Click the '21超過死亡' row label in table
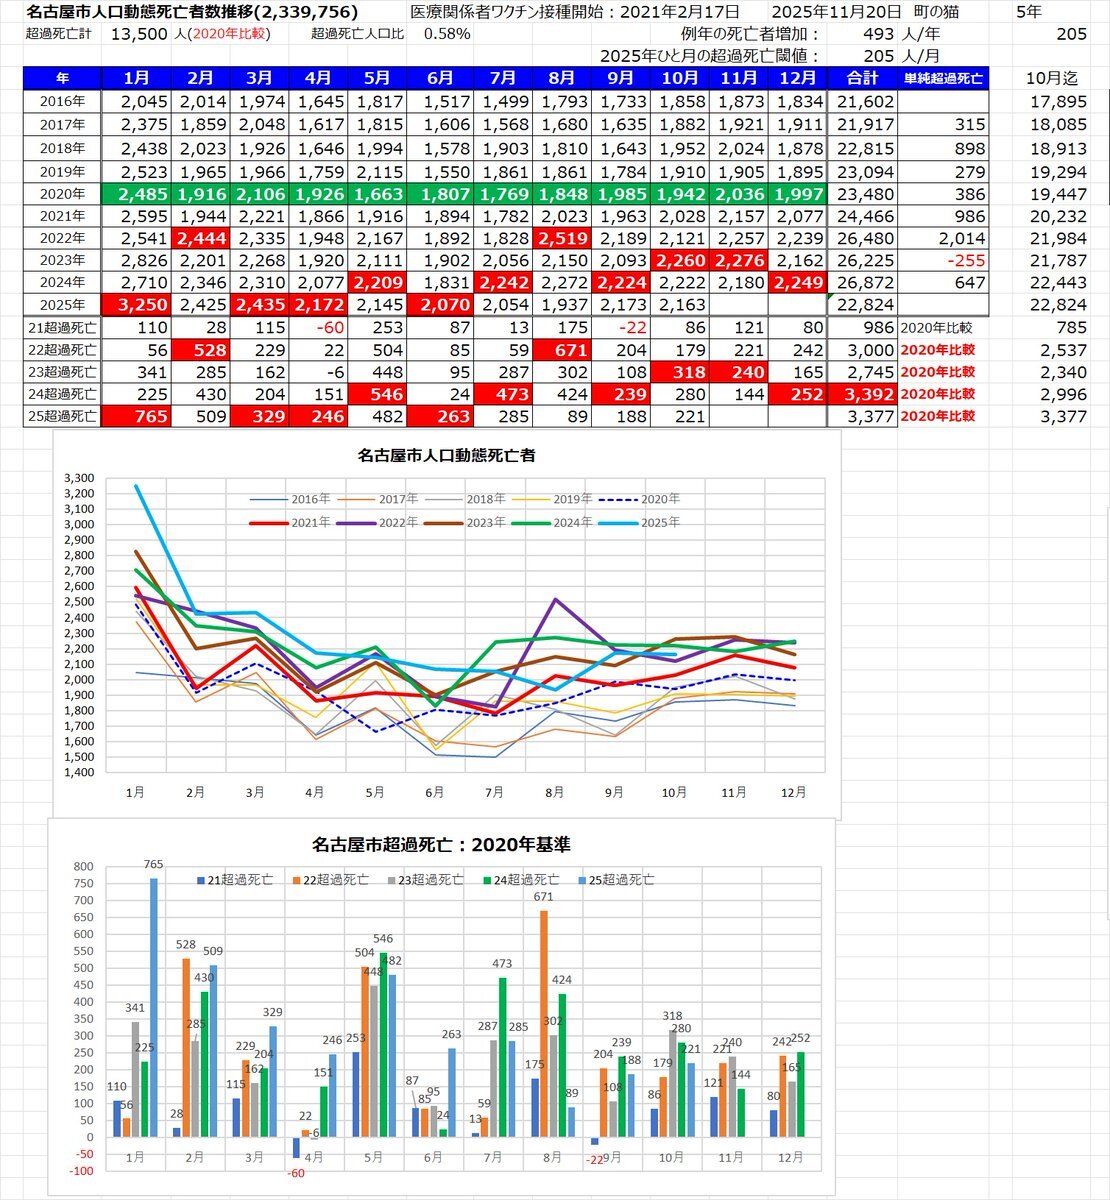The height and width of the screenshot is (1200, 1110). [62, 327]
